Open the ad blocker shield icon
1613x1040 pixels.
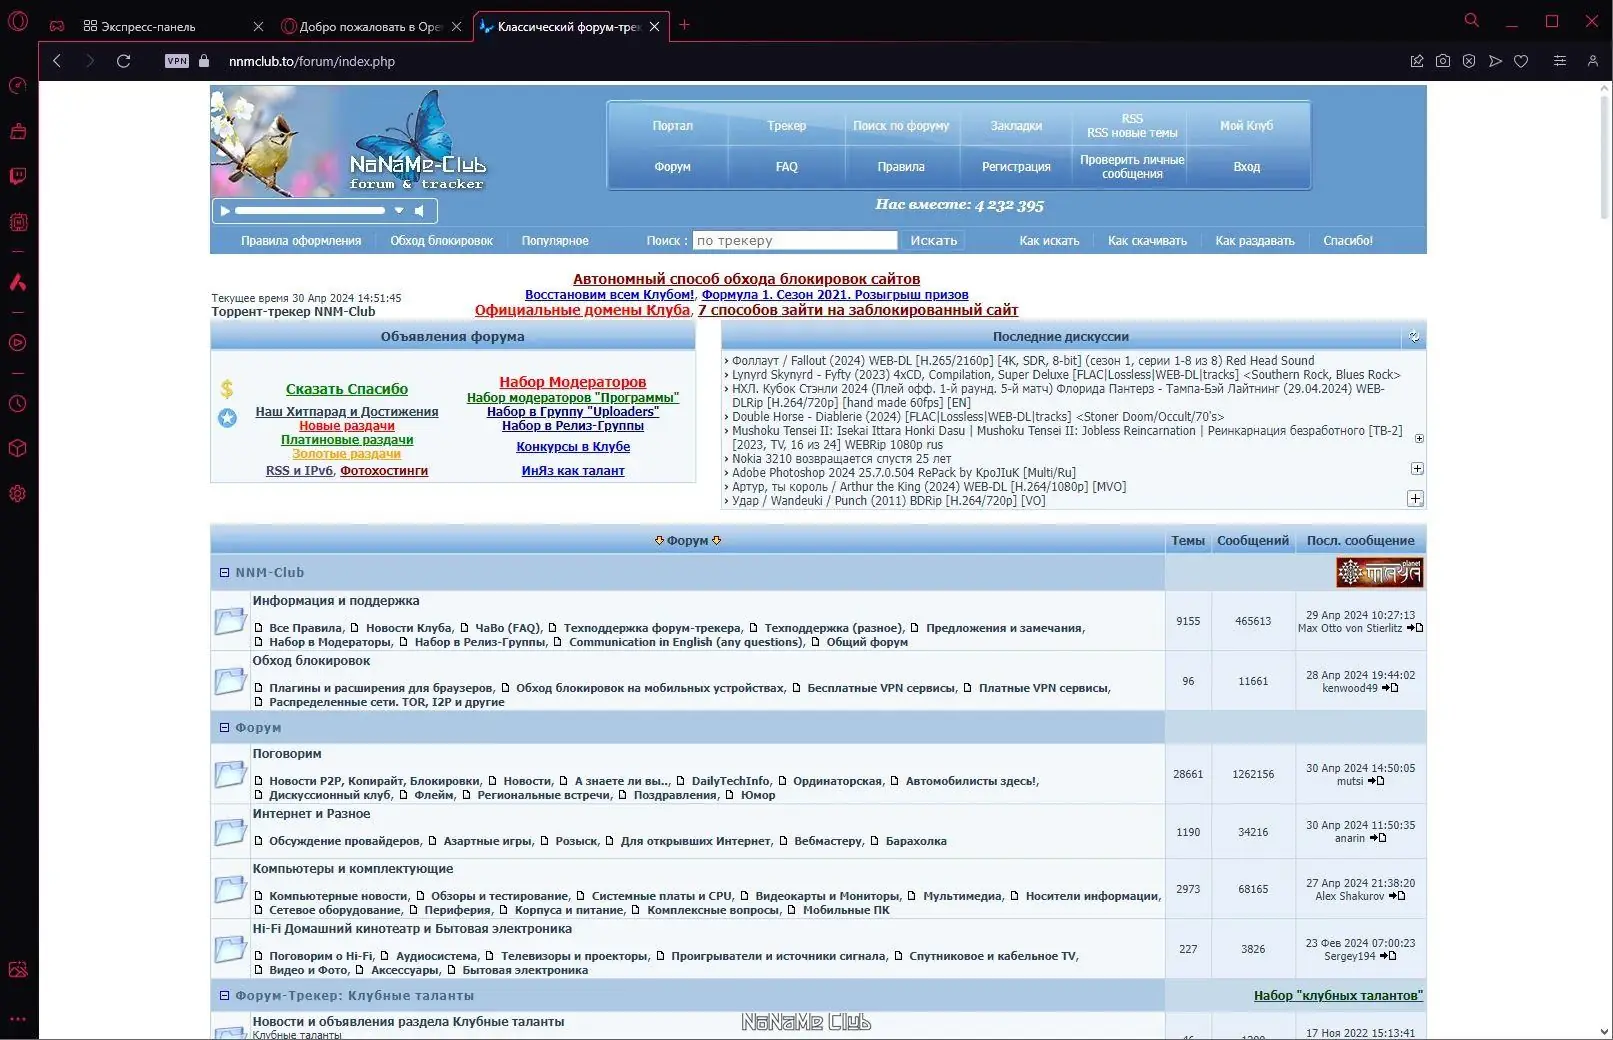(1469, 61)
